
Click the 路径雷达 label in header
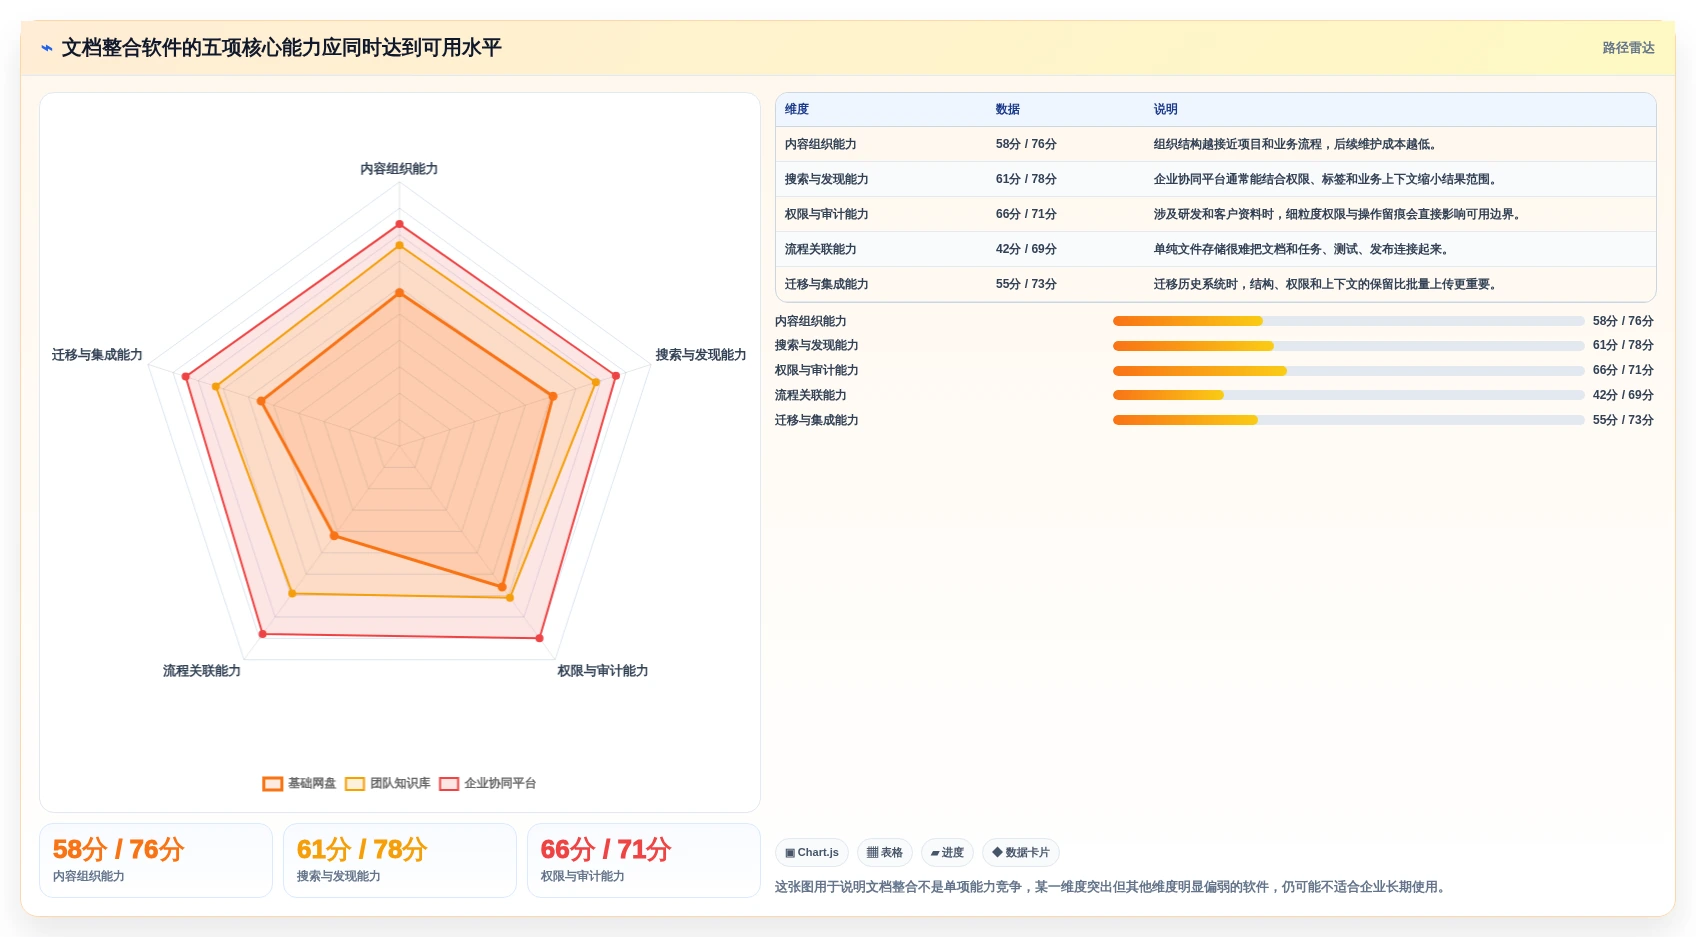click(x=1628, y=48)
